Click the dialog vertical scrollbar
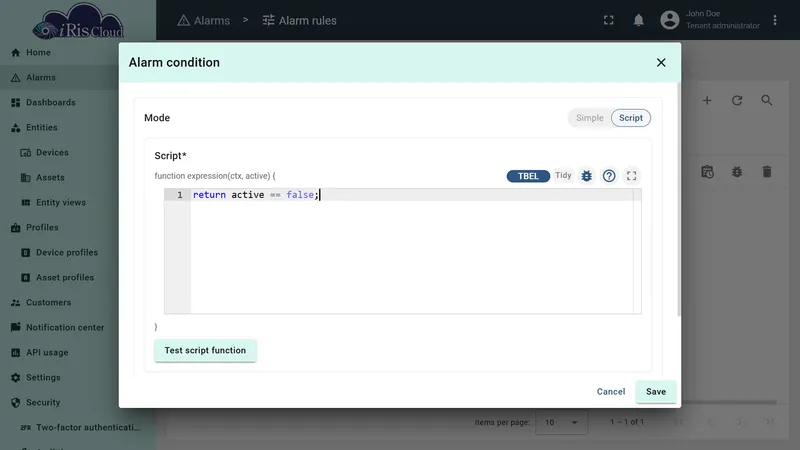The image size is (800, 450). (x=679, y=199)
